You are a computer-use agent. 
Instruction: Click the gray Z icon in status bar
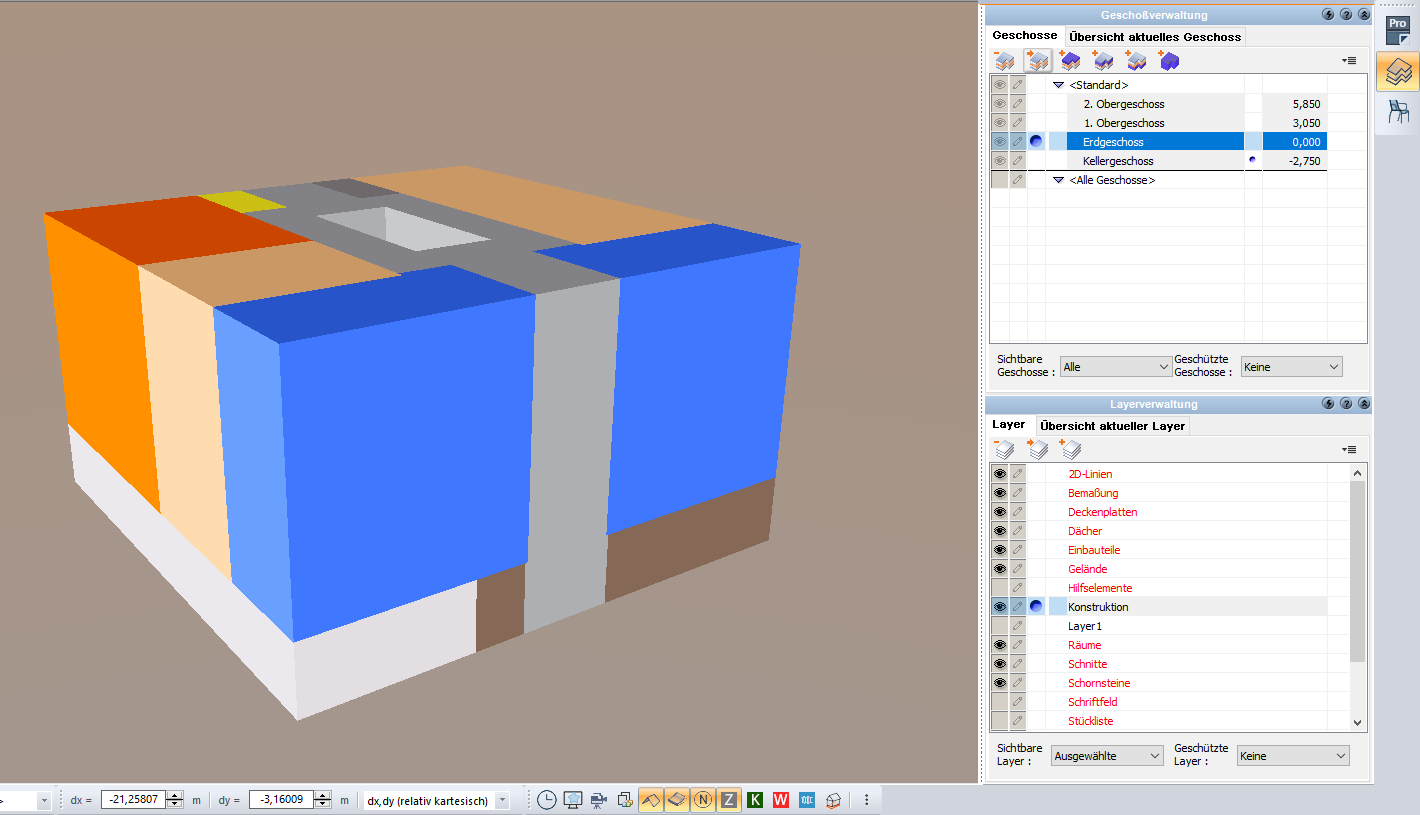[728, 799]
